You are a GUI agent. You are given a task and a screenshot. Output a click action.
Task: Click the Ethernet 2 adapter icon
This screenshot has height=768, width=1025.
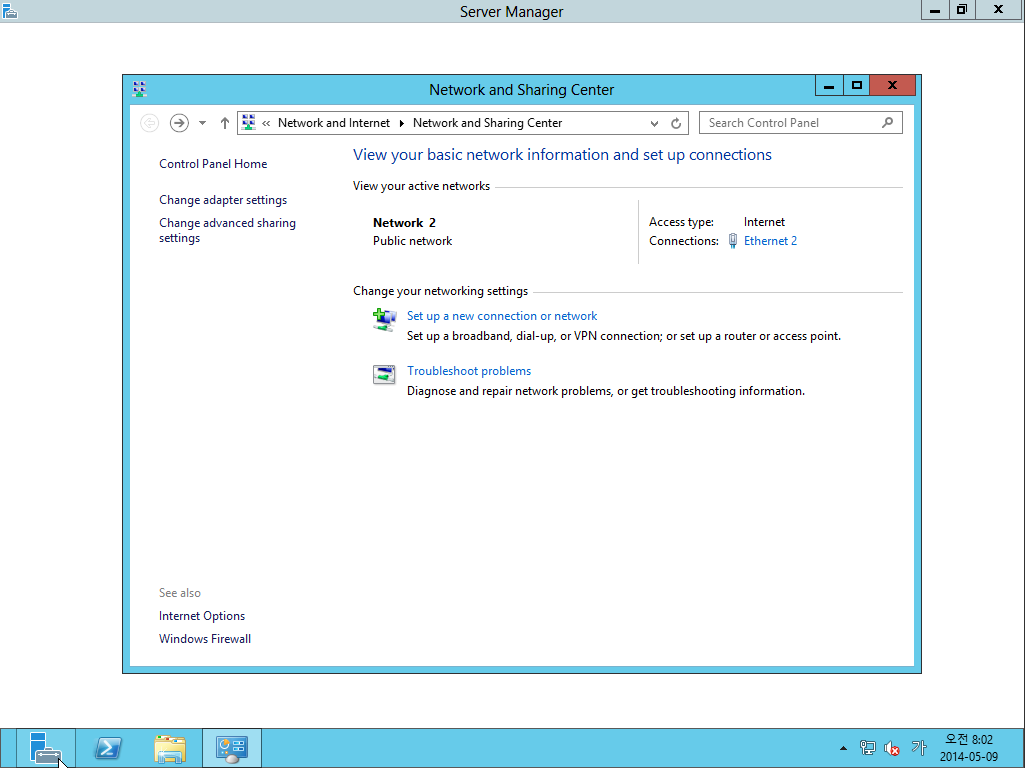click(x=733, y=241)
